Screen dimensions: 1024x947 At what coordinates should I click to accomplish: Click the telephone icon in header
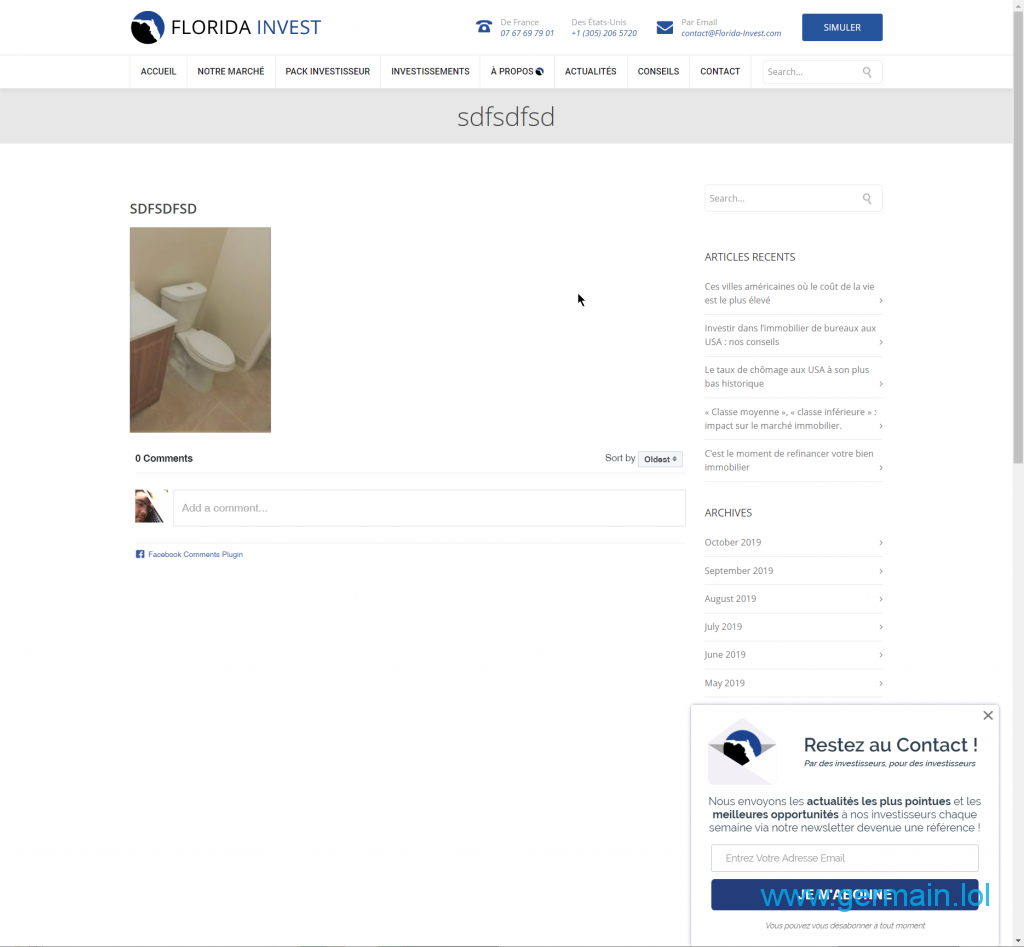pyautogui.click(x=484, y=27)
